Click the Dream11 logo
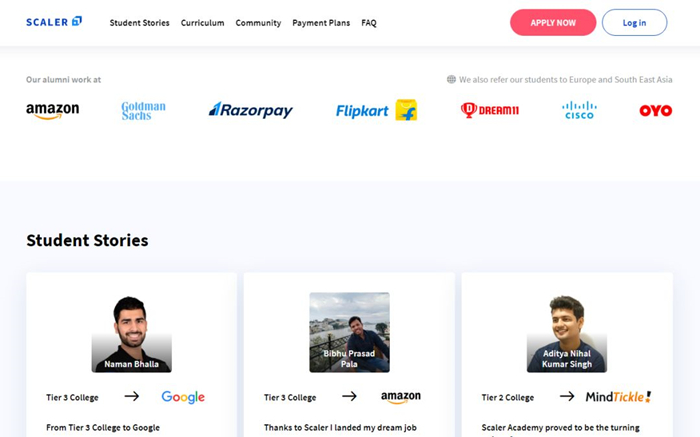The image size is (700, 437). [x=490, y=110]
